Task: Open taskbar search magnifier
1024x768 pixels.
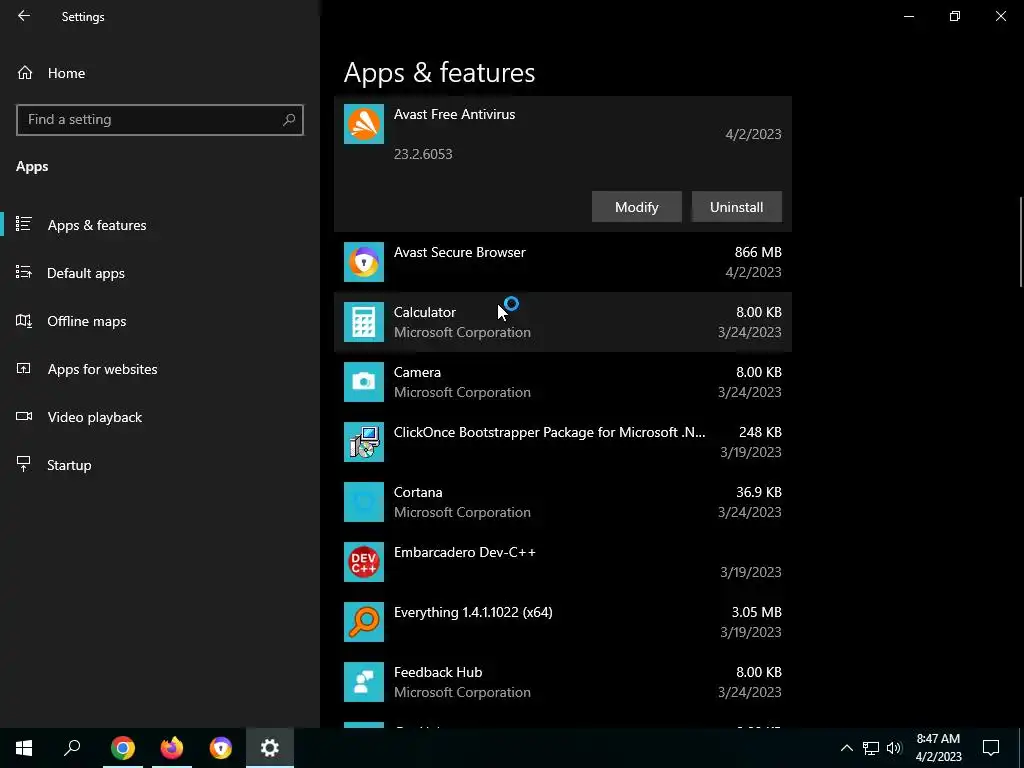Action: 72,748
